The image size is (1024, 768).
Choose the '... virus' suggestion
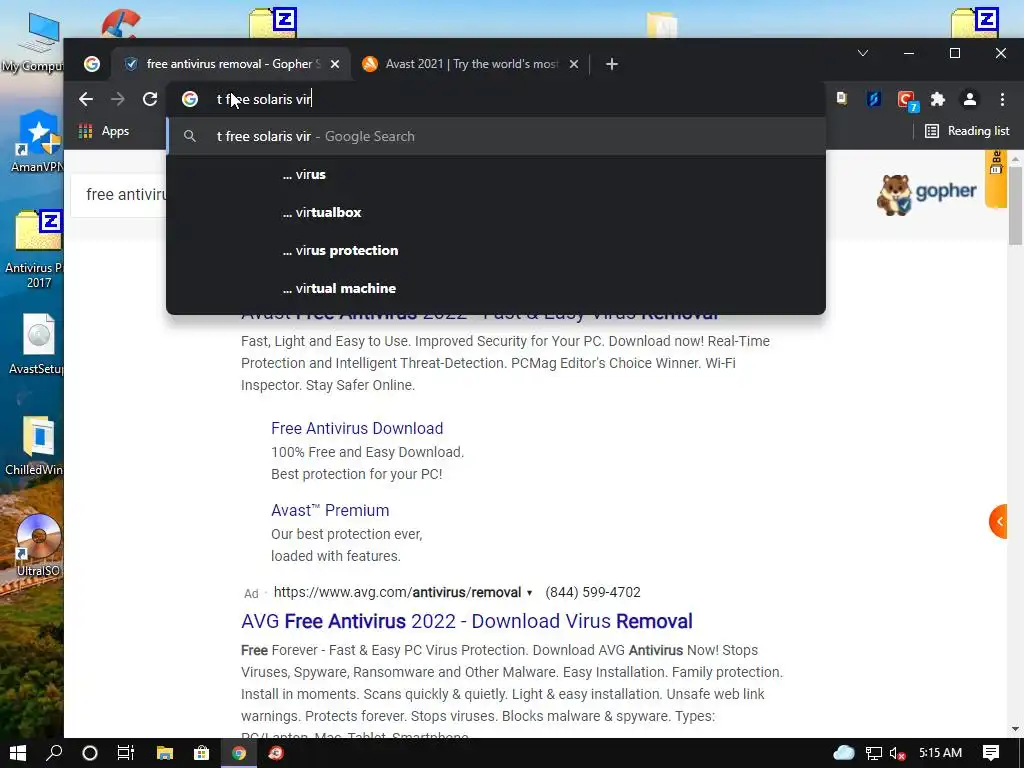[x=496, y=174]
